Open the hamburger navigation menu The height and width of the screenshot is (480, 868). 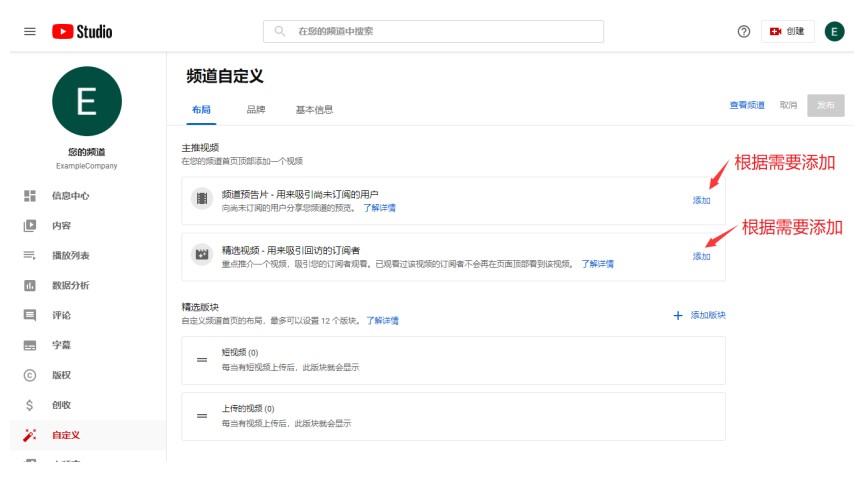(30, 32)
